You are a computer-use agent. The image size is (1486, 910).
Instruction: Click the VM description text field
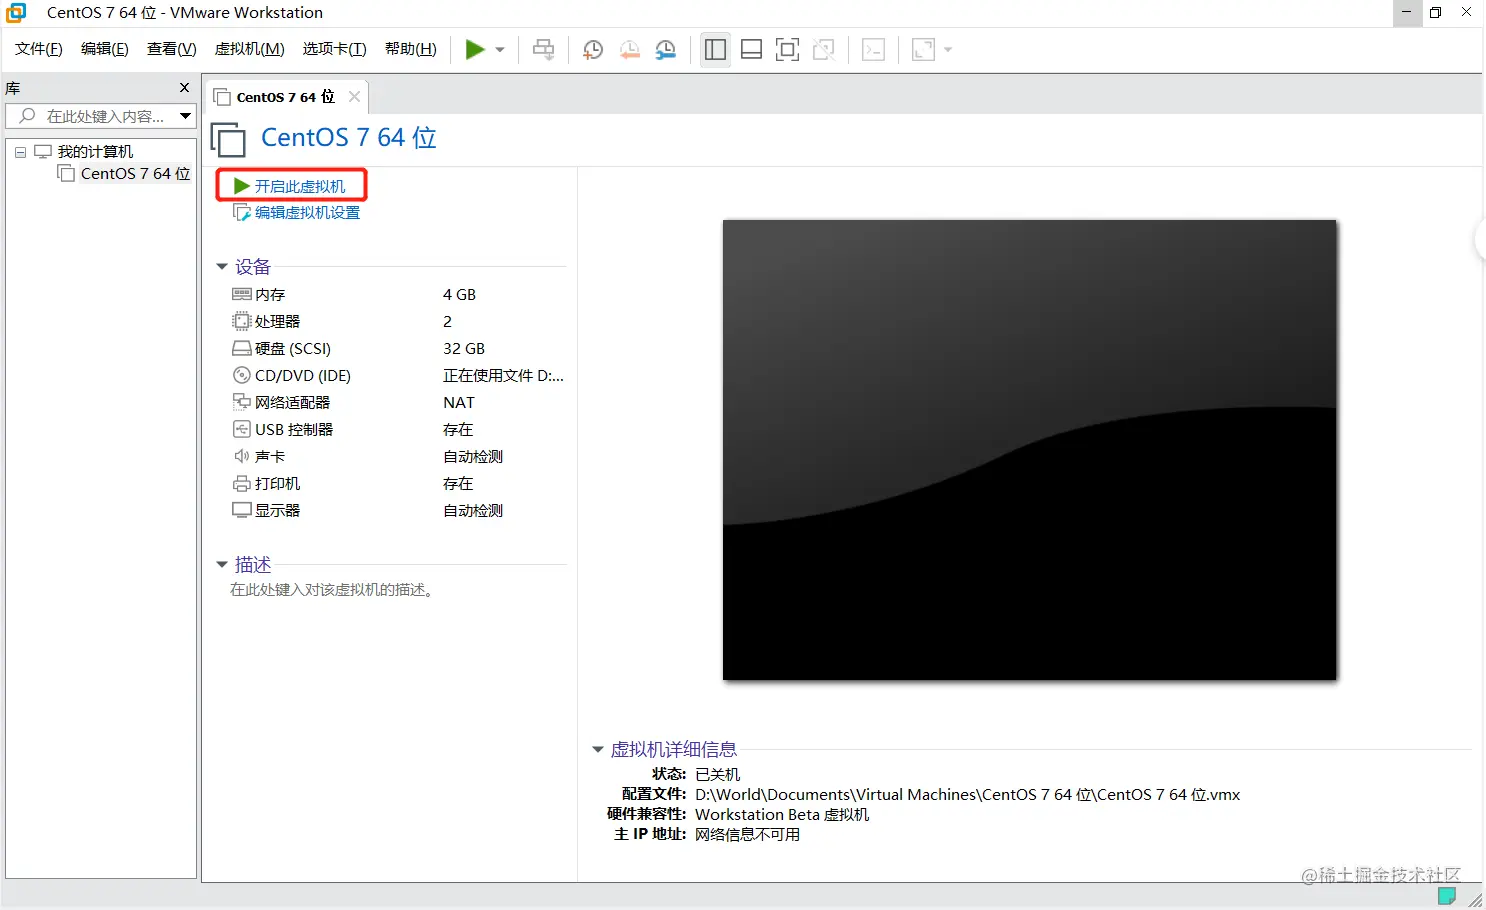(332, 590)
